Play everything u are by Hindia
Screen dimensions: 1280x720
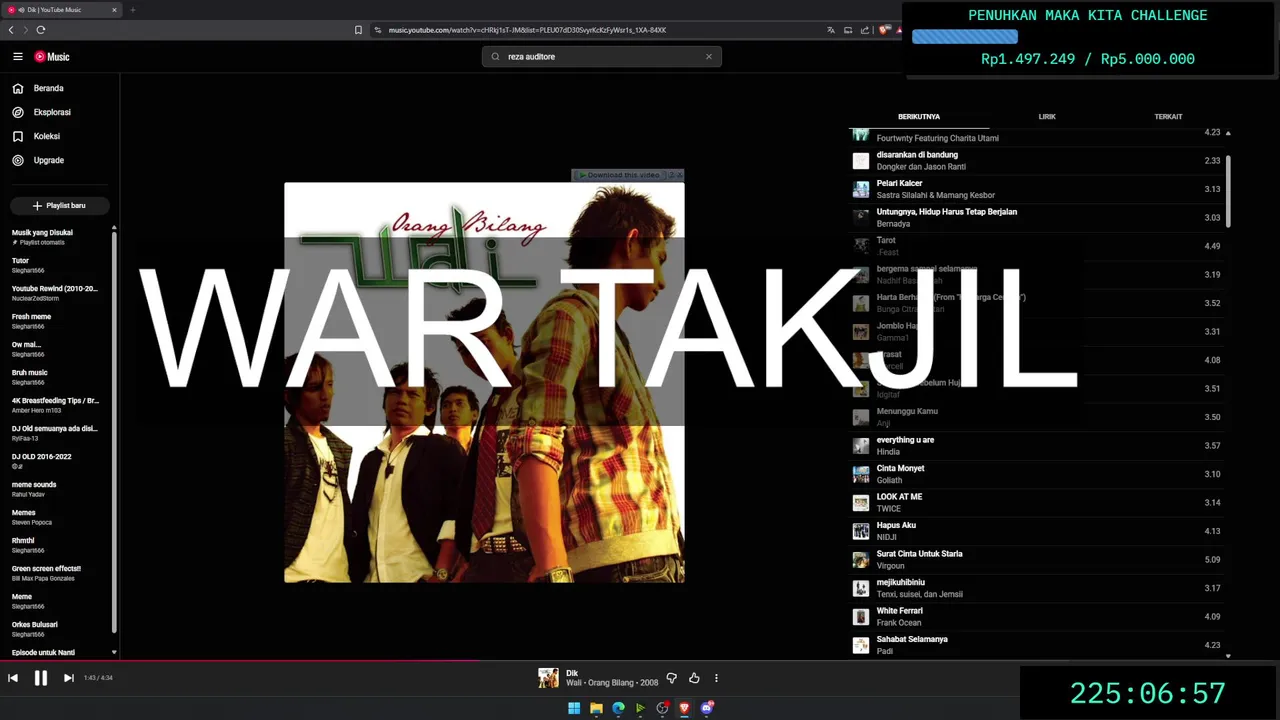1037,446
